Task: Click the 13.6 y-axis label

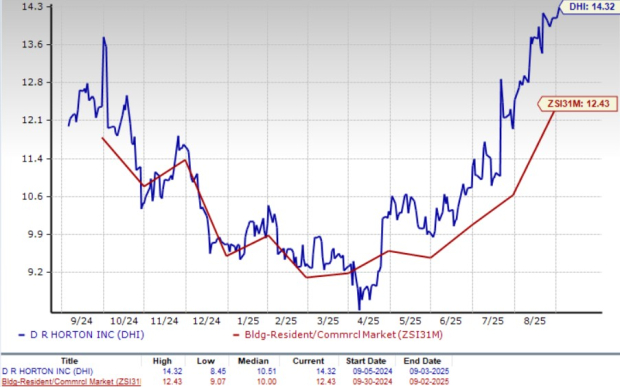Action: 31,45
